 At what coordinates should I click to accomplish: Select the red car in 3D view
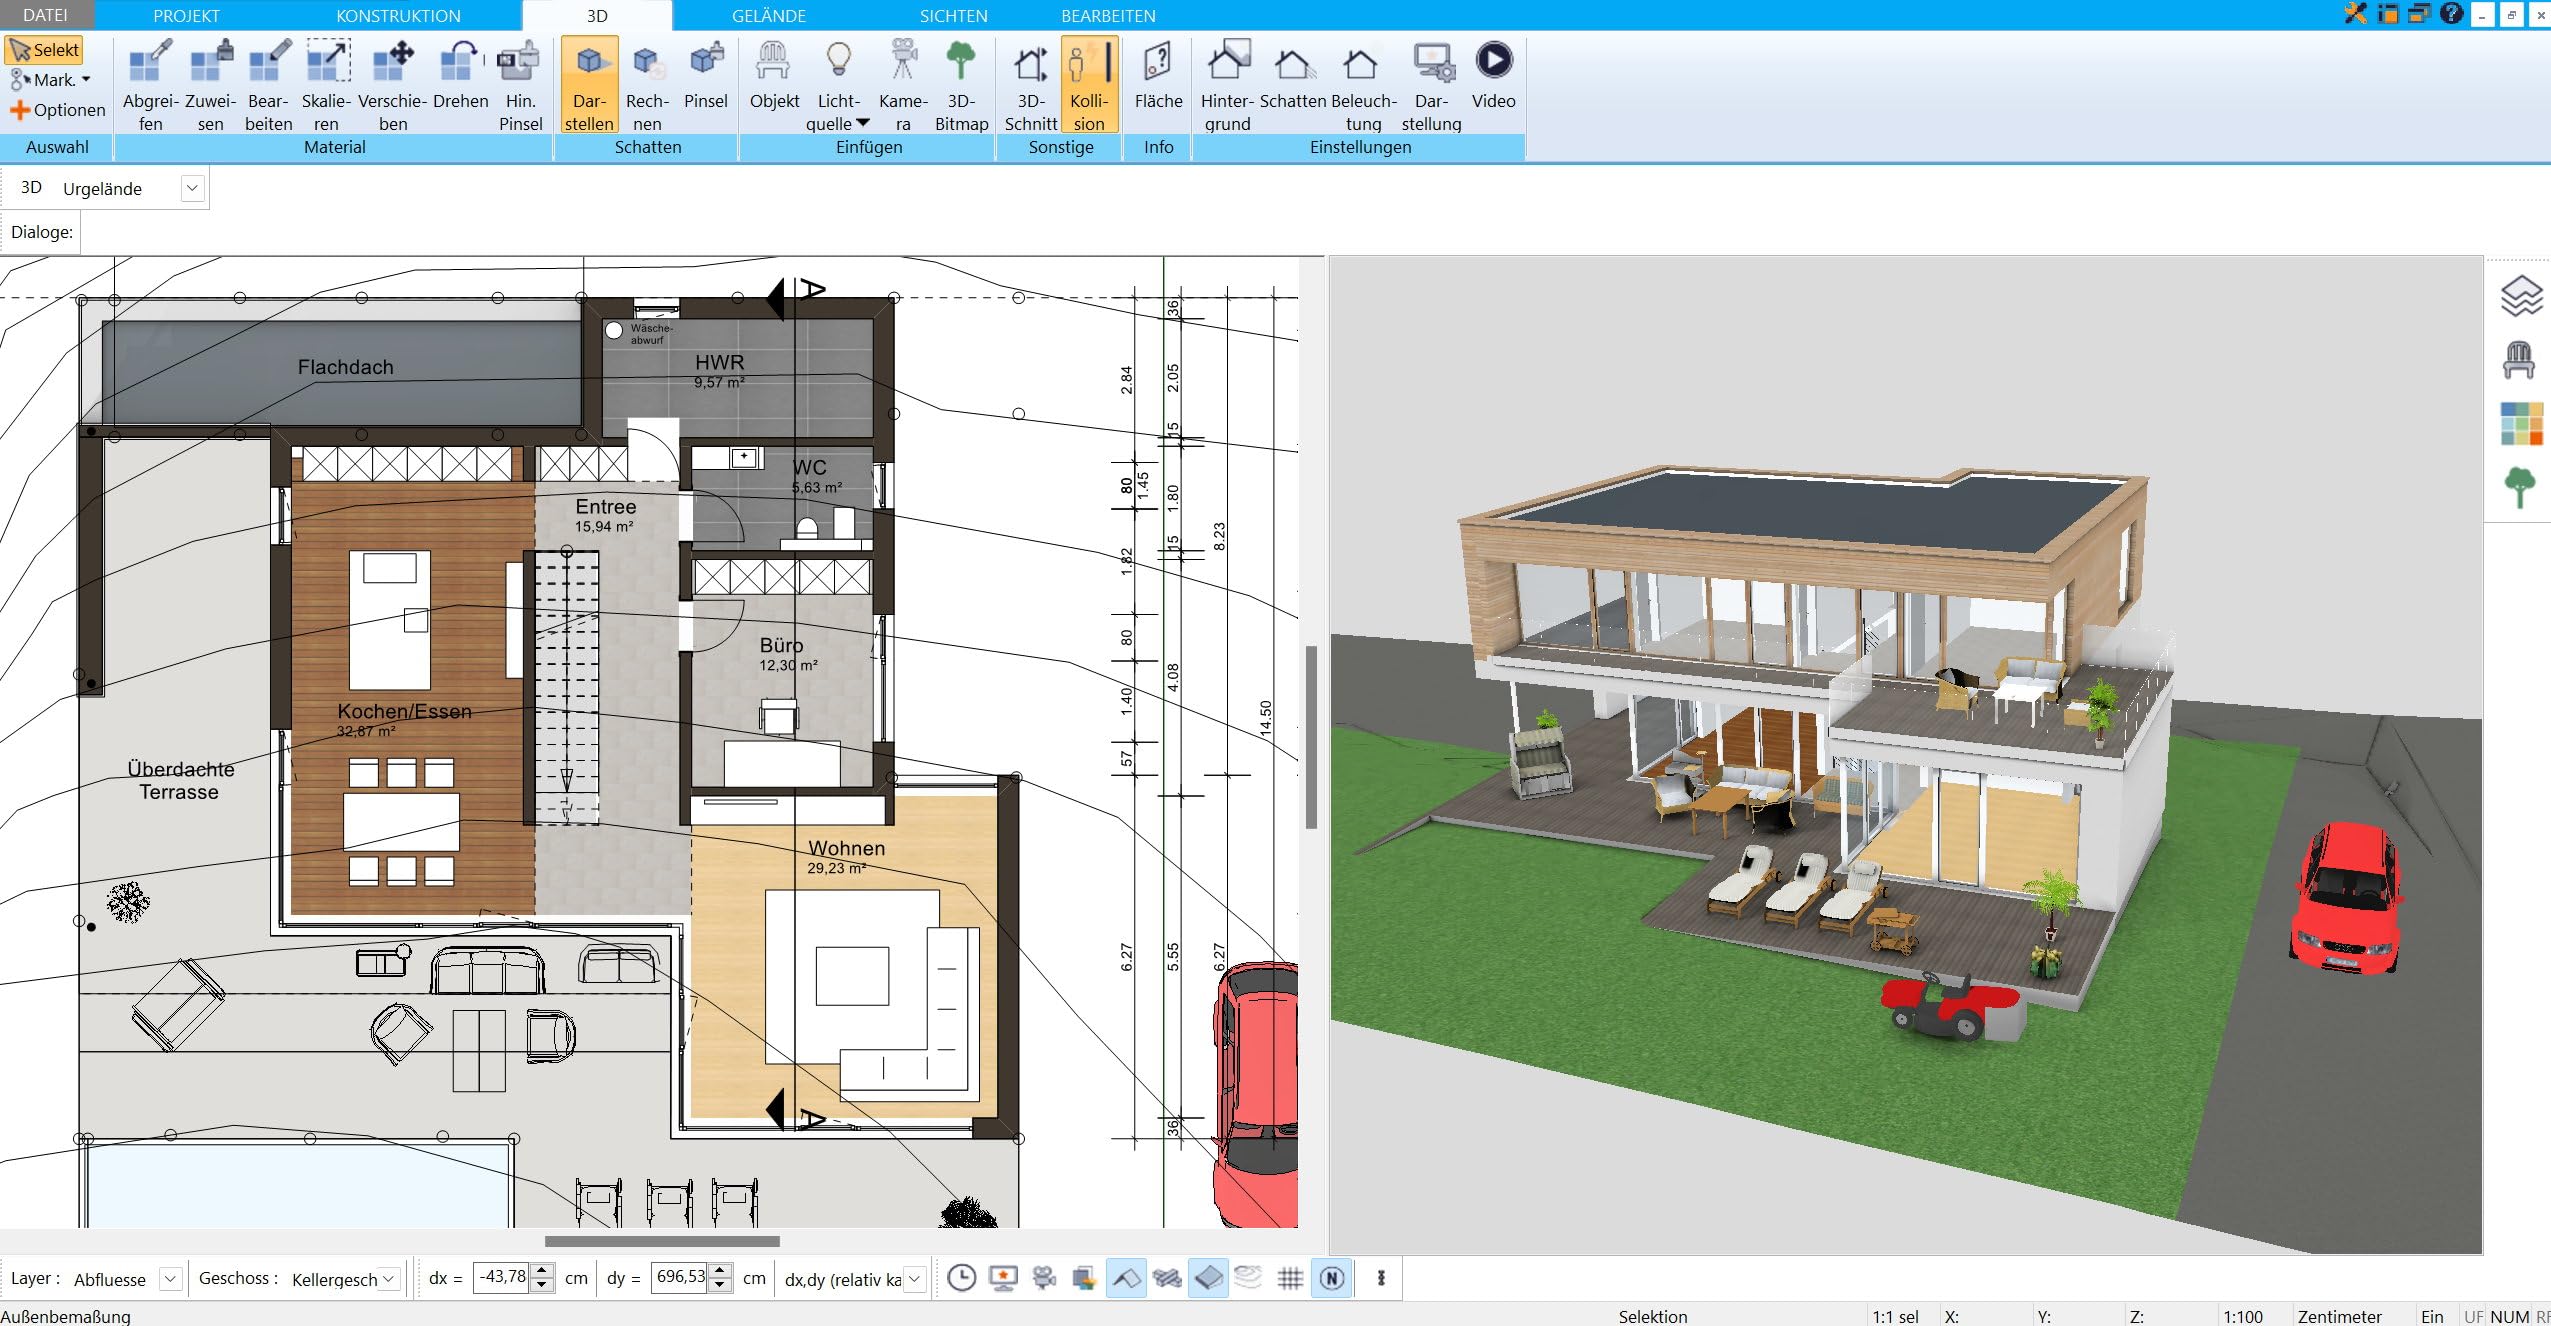coord(2348,897)
